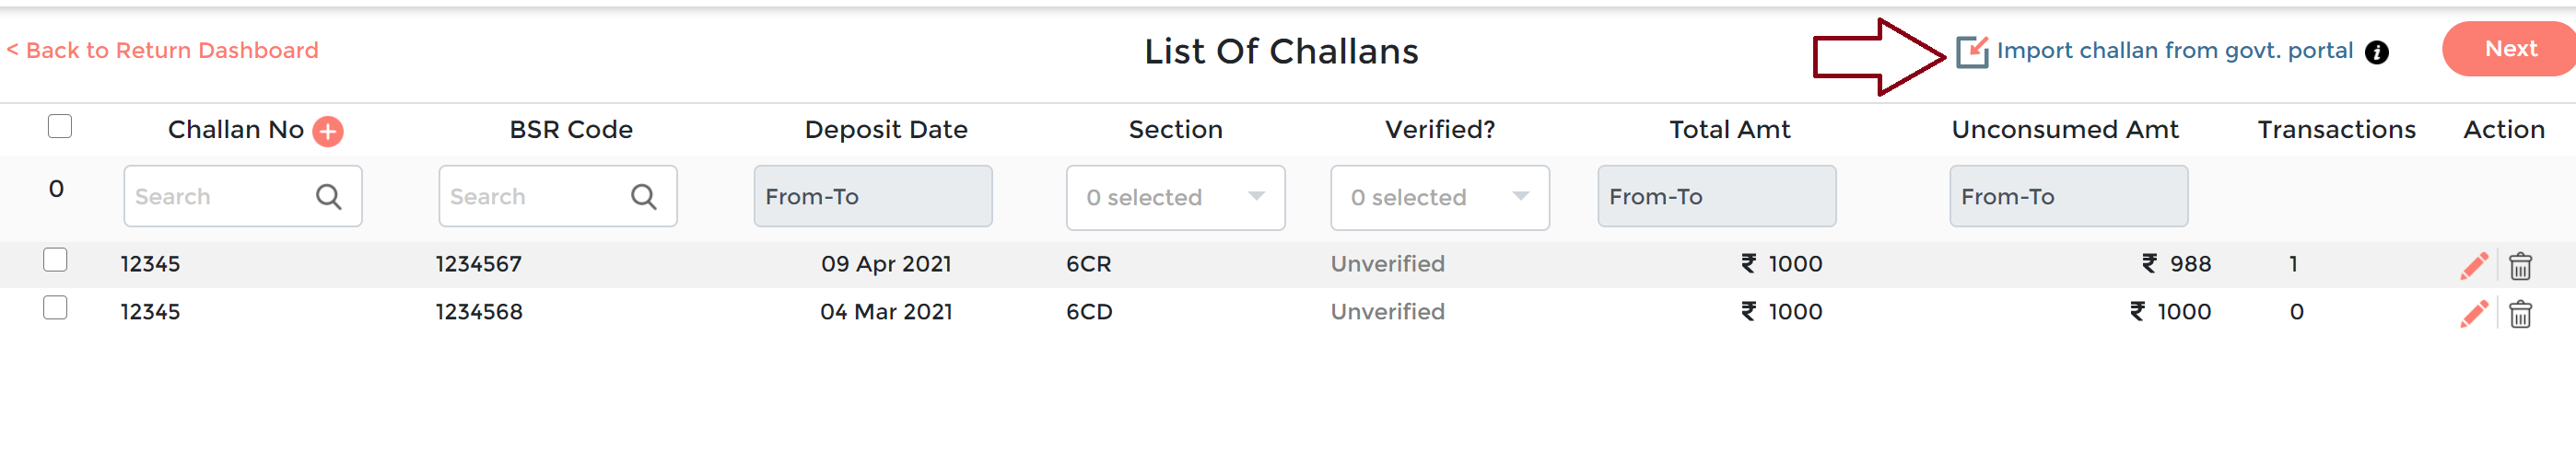Select the checkbox for the 6CD challan row
Viewport: 2576px width, 451px height.
point(56,308)
